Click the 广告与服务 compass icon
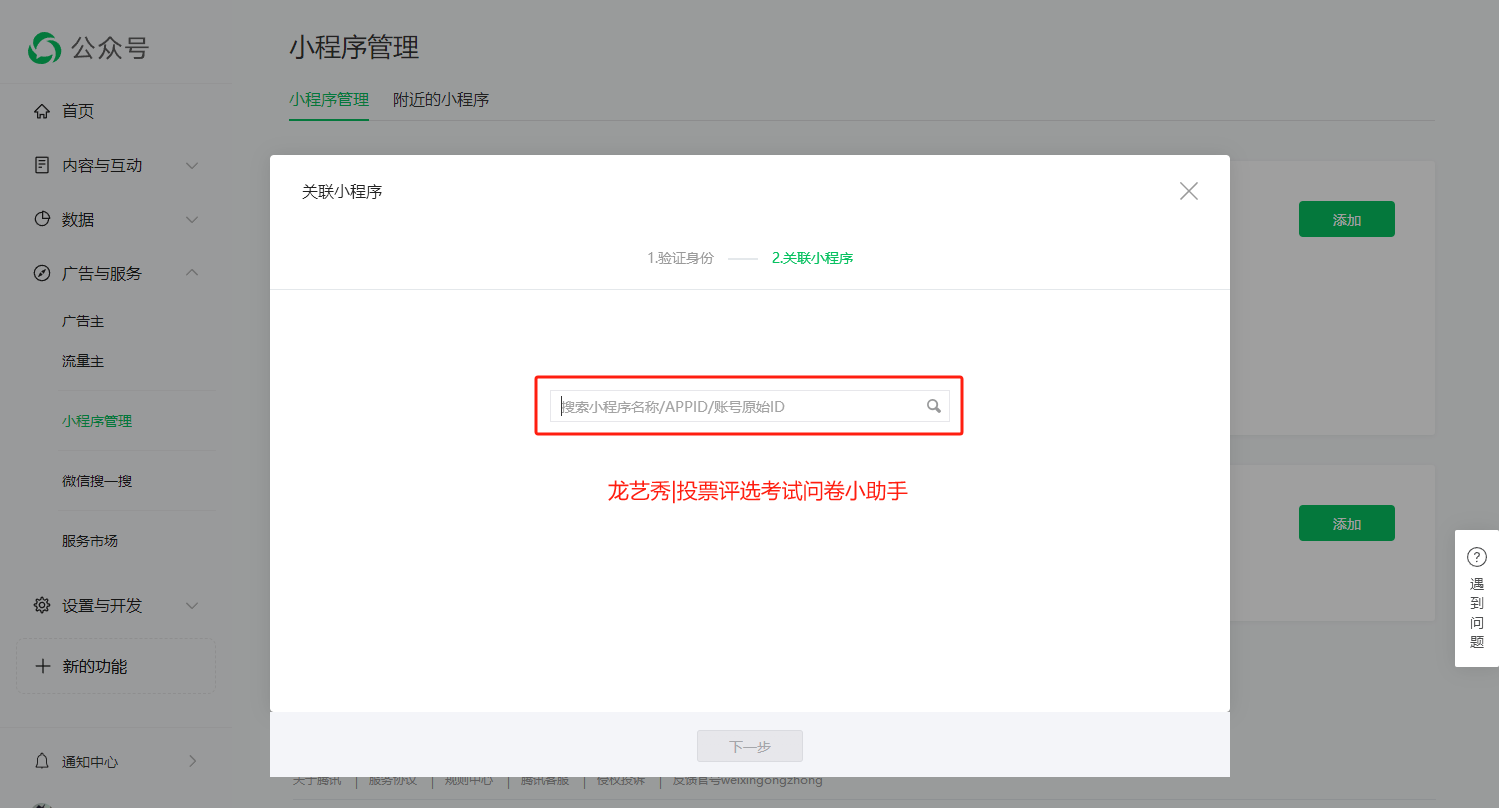Screen dimensions: 1499x808 tap(42, 273)
